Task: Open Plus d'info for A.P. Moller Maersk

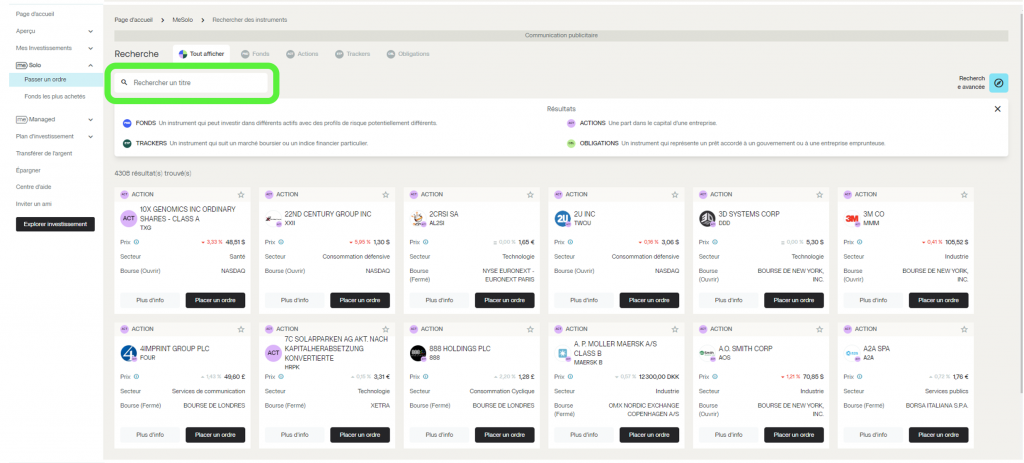Action: coord(584,435)
